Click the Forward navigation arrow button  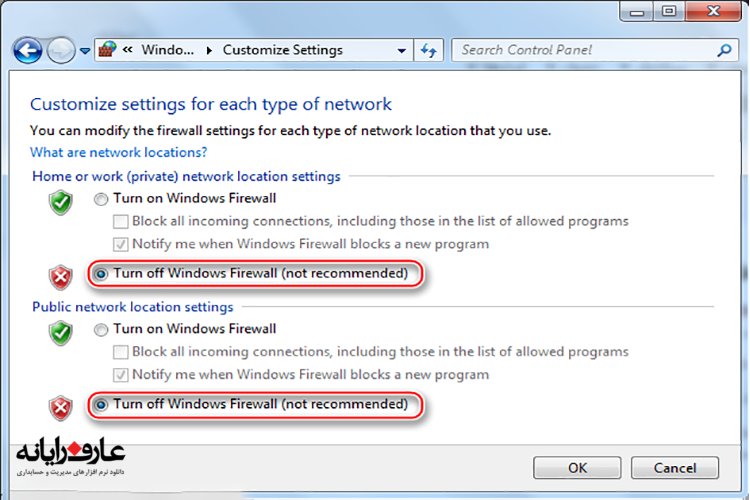(x=61, y=49)
